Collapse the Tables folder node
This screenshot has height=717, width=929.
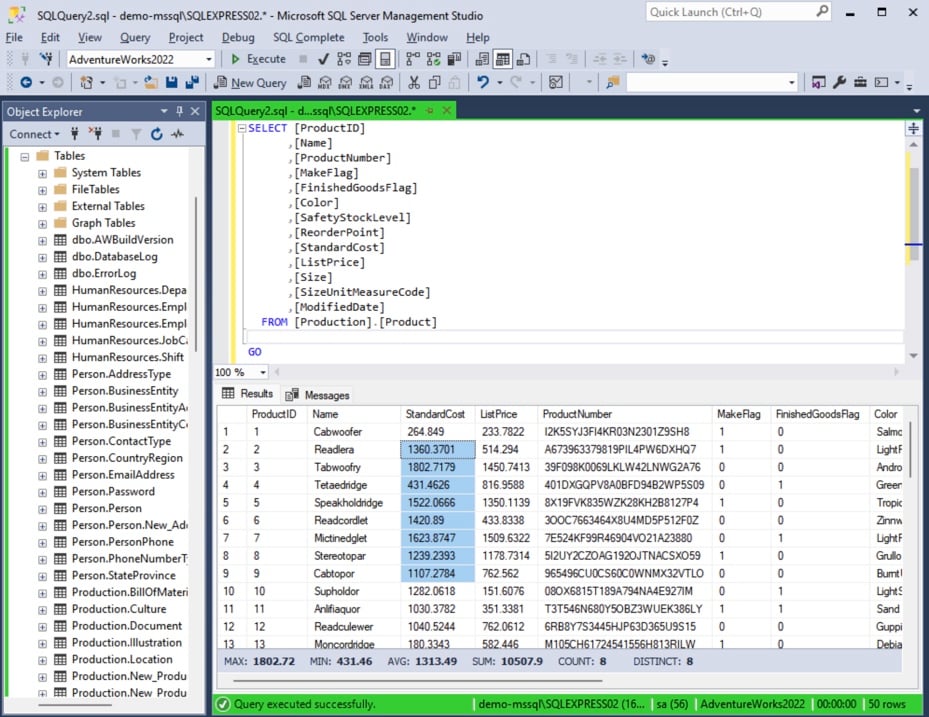click(x=25, y=157)
